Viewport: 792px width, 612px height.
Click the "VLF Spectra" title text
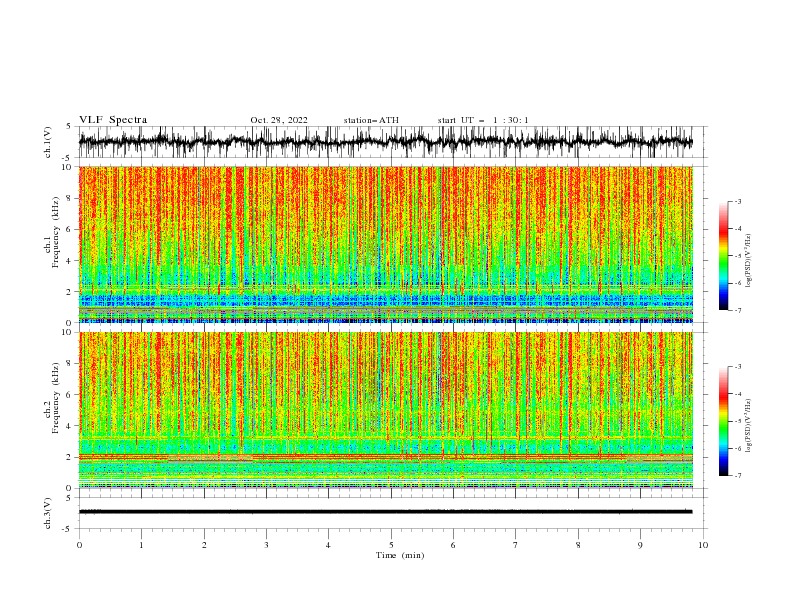tap(113, 120)
